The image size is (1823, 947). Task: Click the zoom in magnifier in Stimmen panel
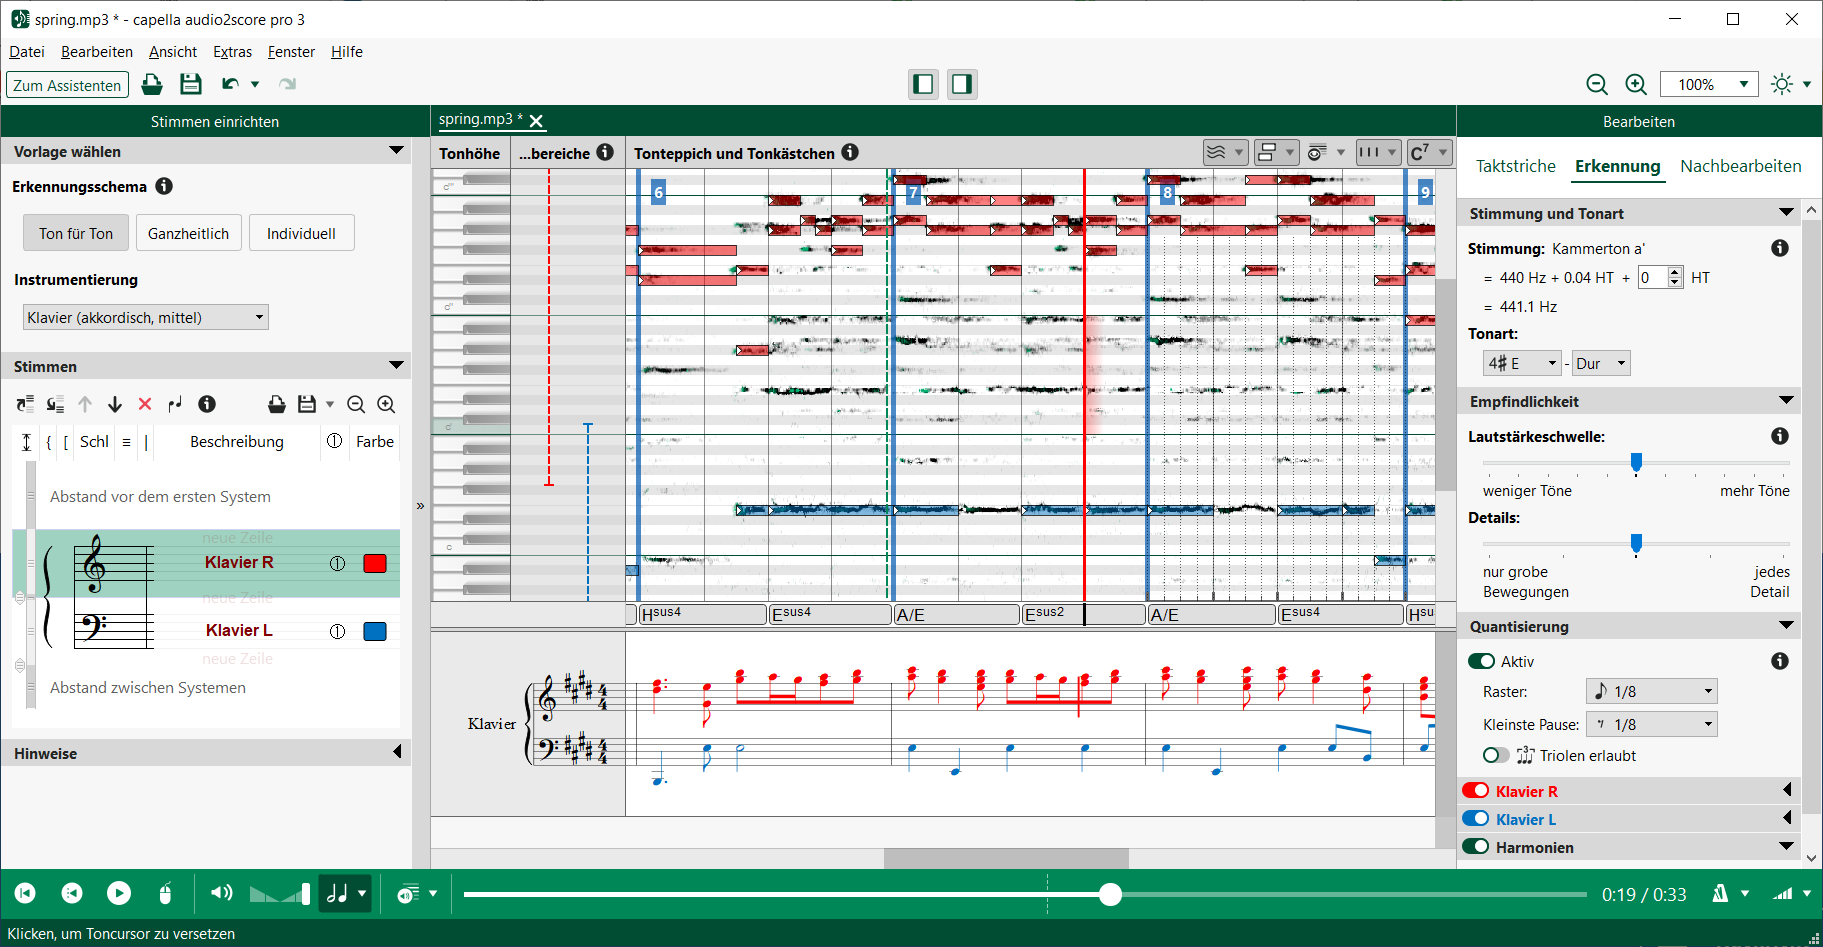click(386, 404)
